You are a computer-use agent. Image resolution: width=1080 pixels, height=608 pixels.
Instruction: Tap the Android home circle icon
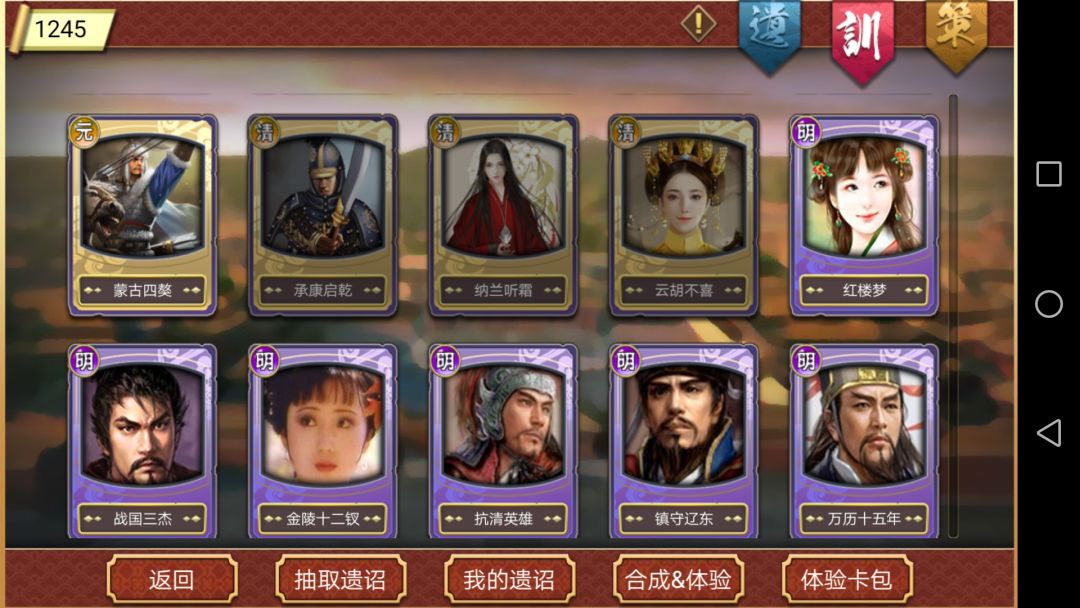click(1048, 304)
